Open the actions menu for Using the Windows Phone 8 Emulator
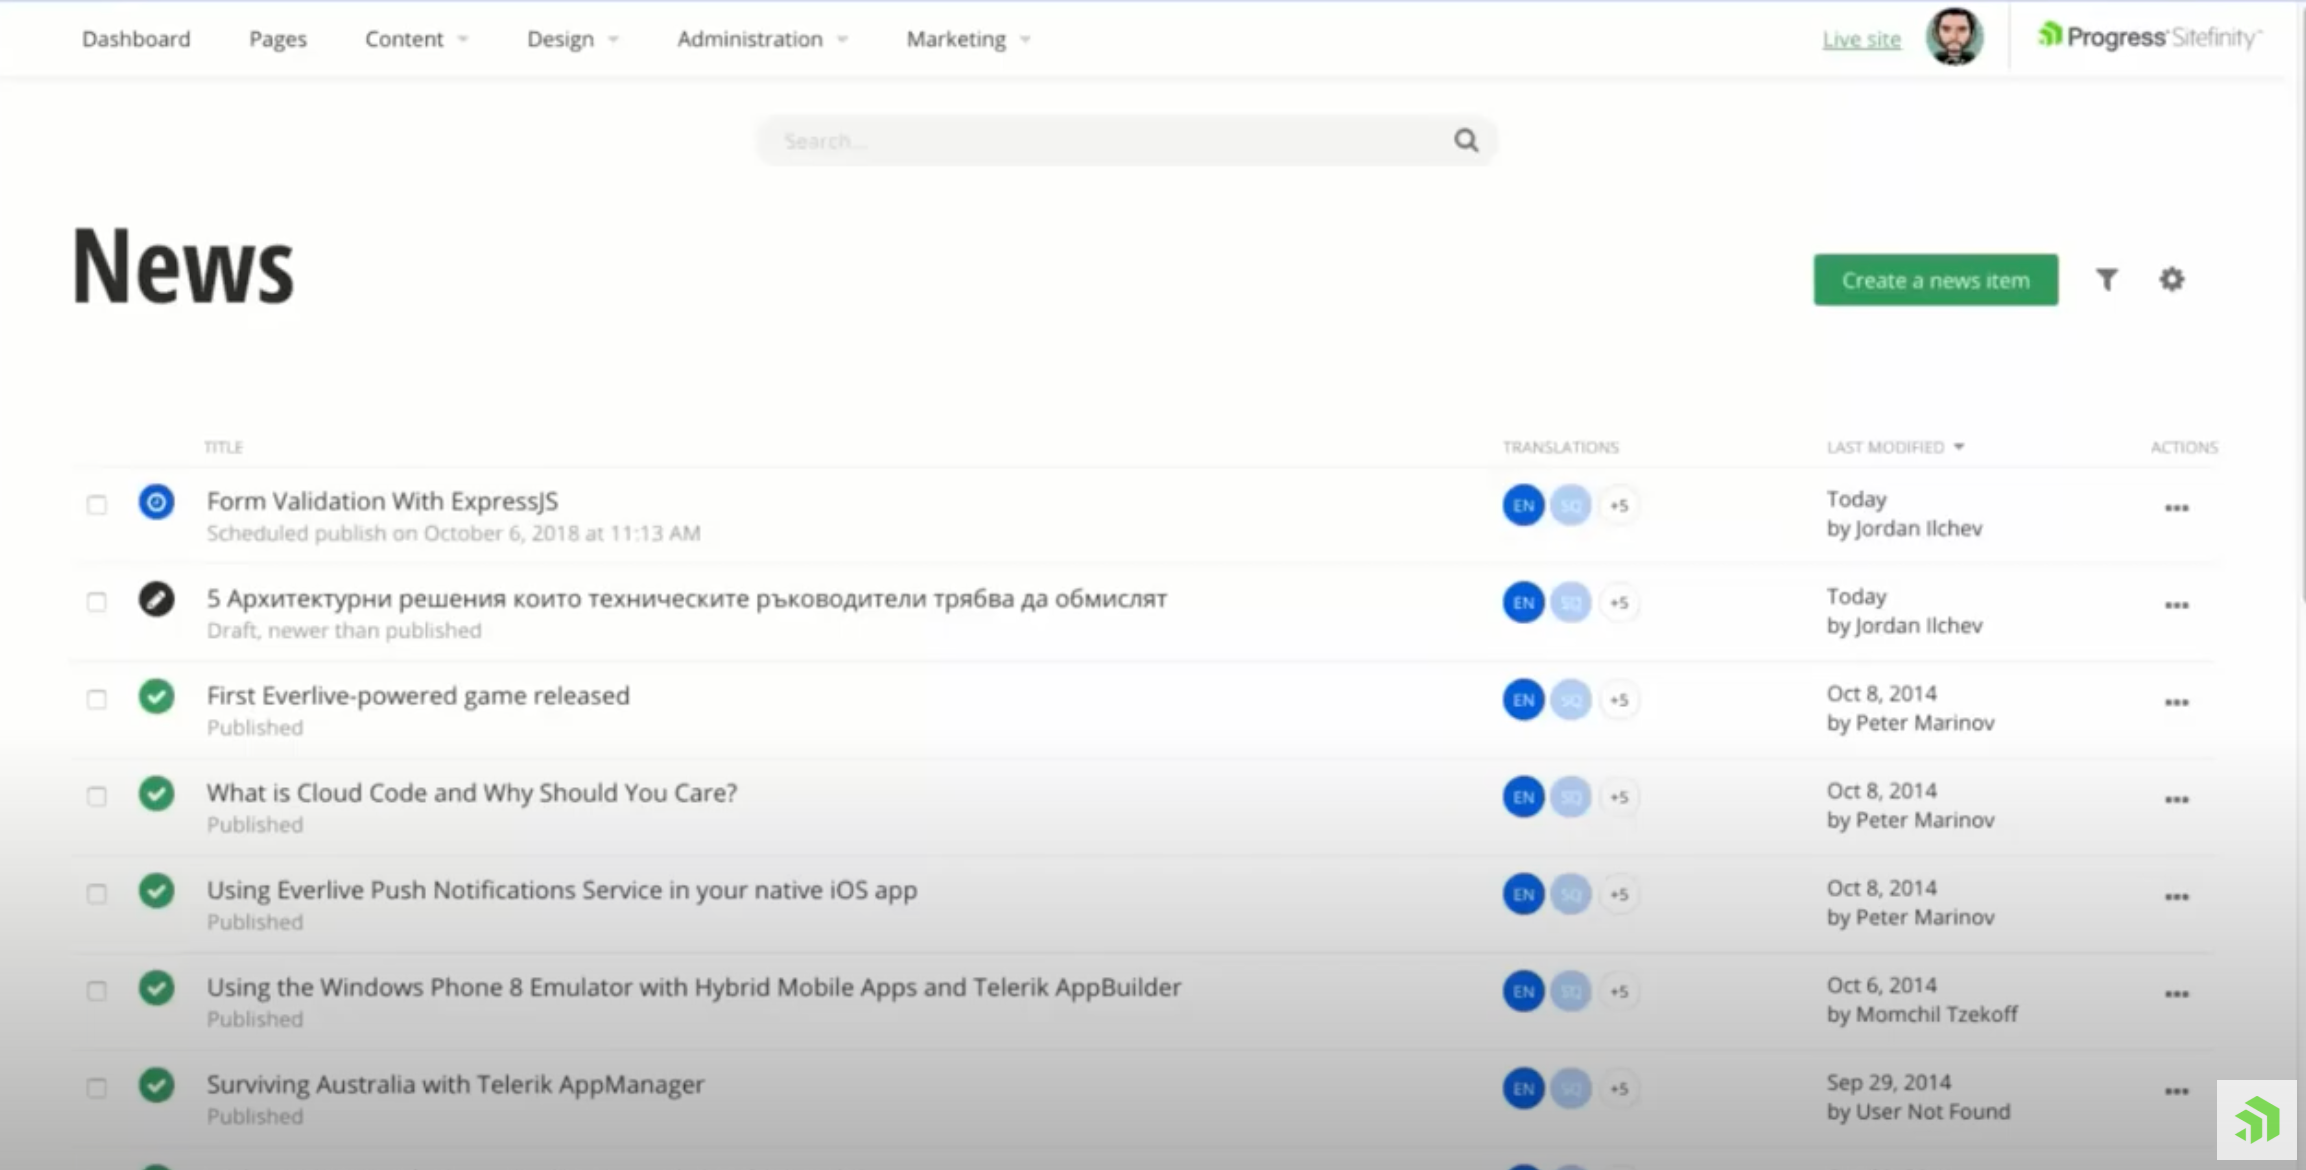This screenshot has width=2306, height=1170. pyautogui.click(x=2176, y=992)
